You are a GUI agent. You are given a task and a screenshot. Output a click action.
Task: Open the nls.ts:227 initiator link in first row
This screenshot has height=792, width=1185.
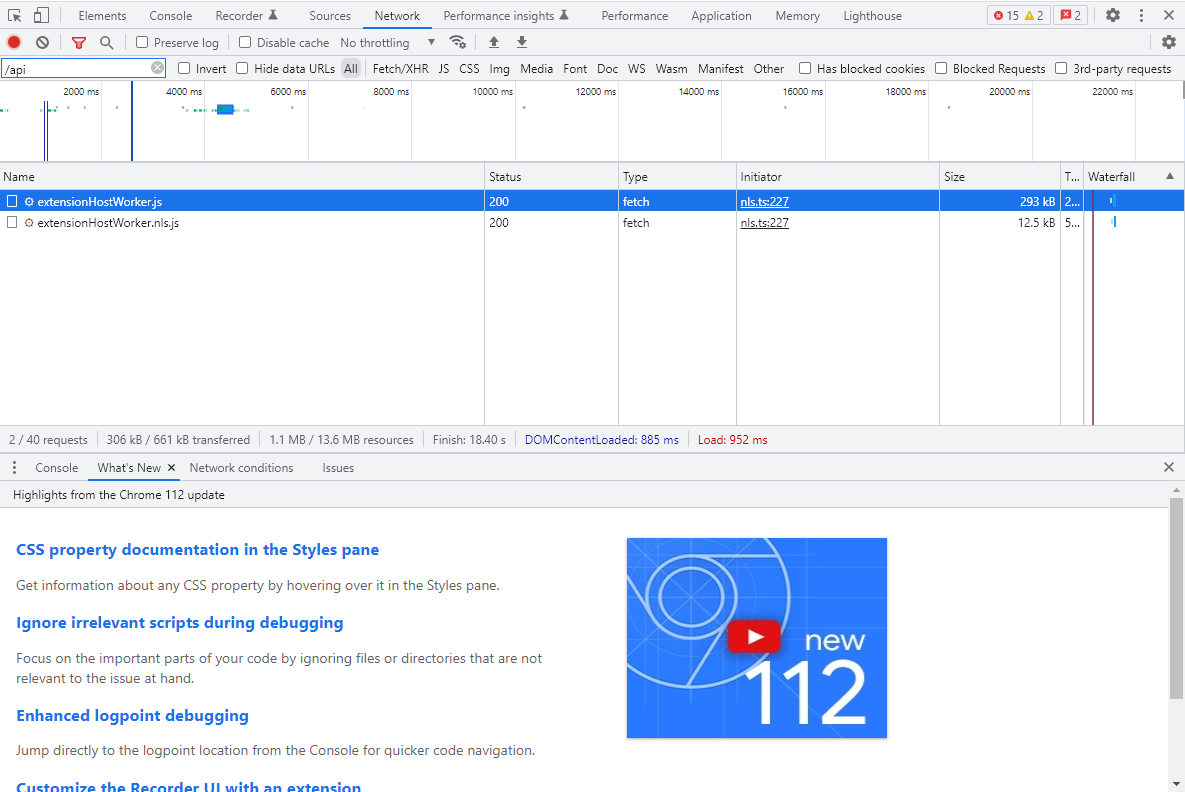(x=764, y=201)
